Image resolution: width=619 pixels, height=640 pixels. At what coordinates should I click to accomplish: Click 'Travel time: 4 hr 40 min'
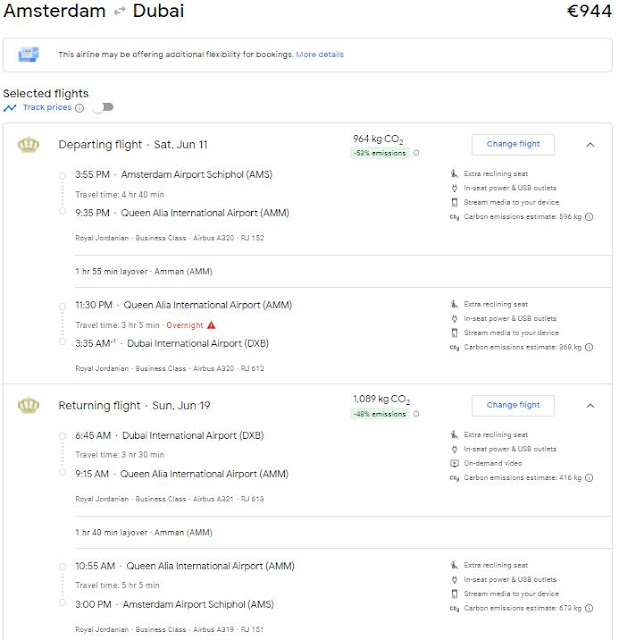pos(120,195)
